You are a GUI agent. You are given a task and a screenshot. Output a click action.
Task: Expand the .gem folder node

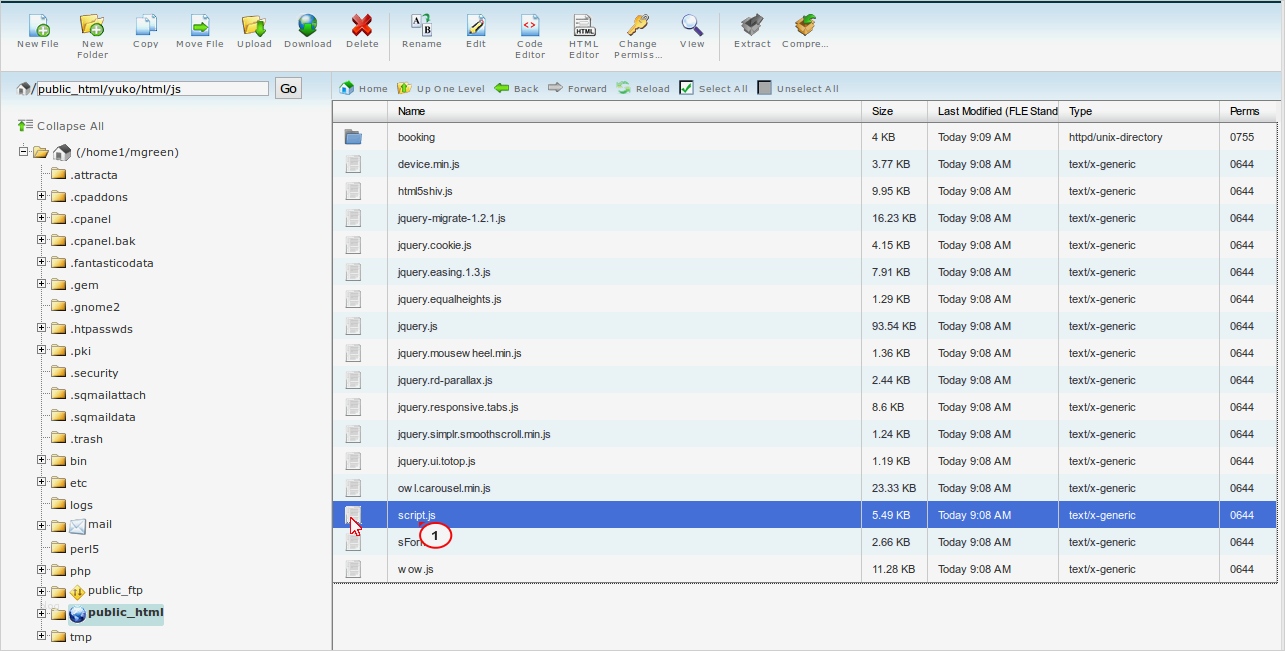(42, 284)
